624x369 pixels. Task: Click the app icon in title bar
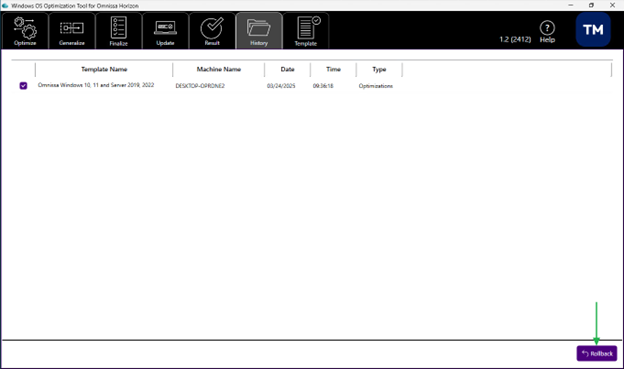[x=5, y=6]
